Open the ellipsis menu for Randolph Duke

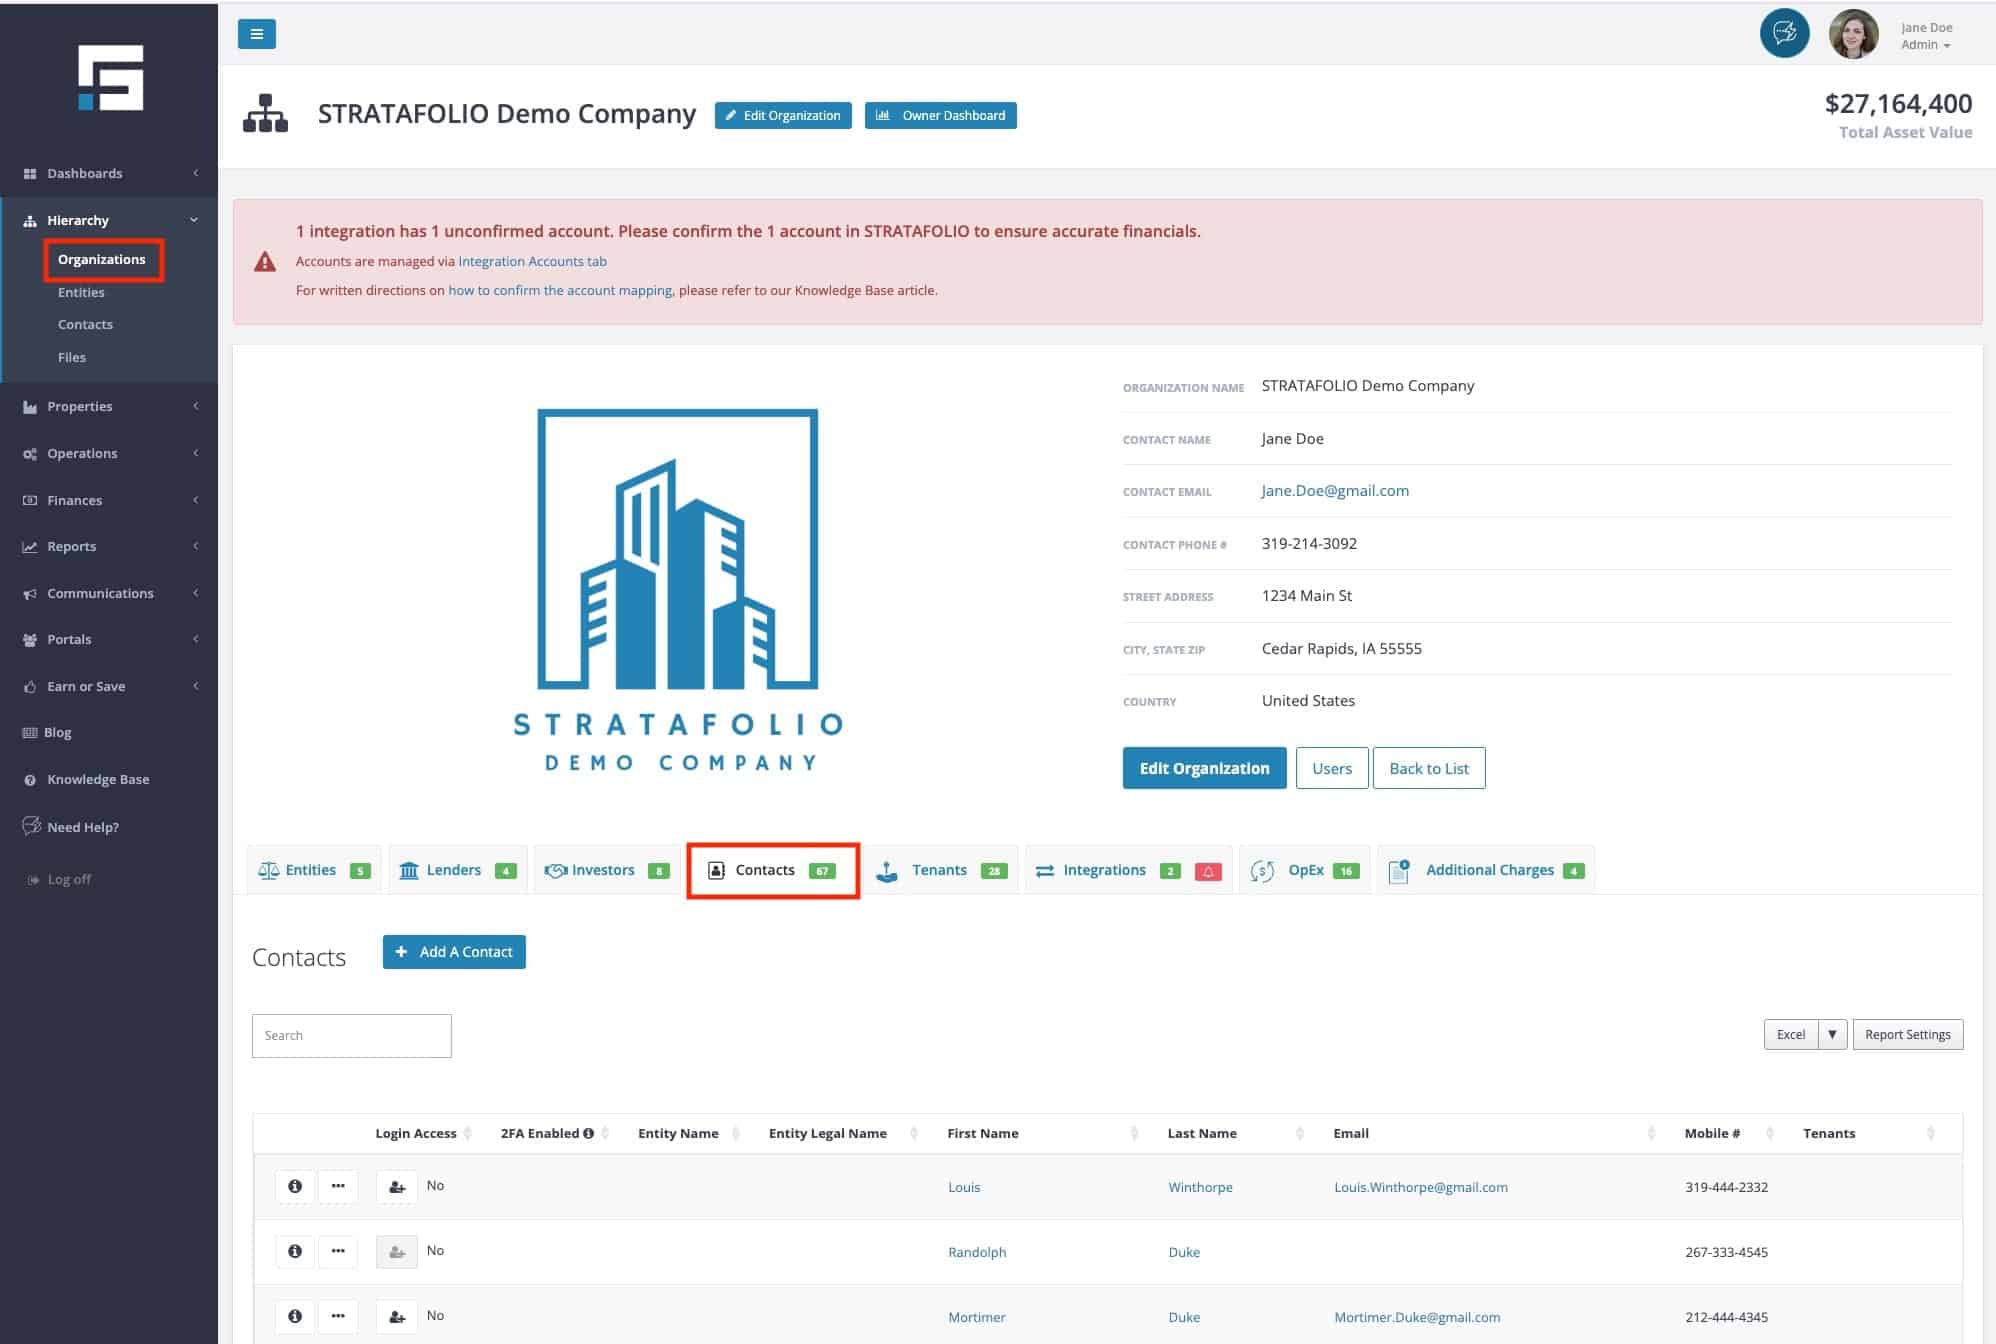(x=338, y=1251)
